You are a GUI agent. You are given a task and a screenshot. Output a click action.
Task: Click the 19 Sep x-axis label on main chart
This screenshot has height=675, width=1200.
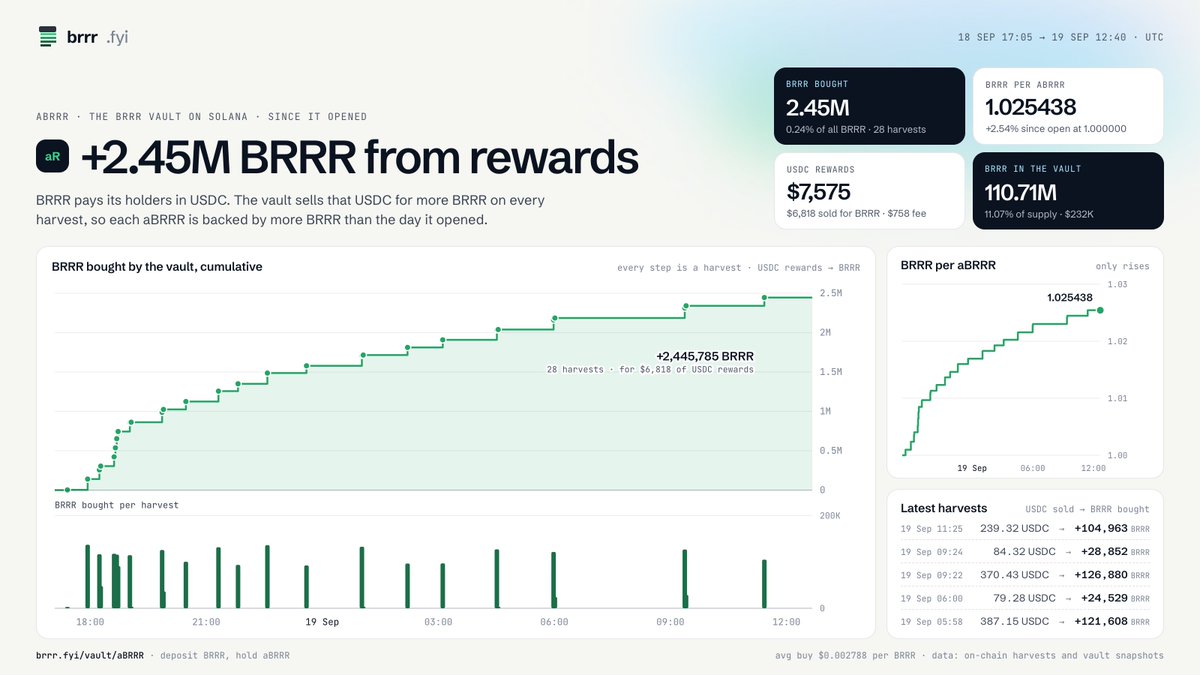322,622
